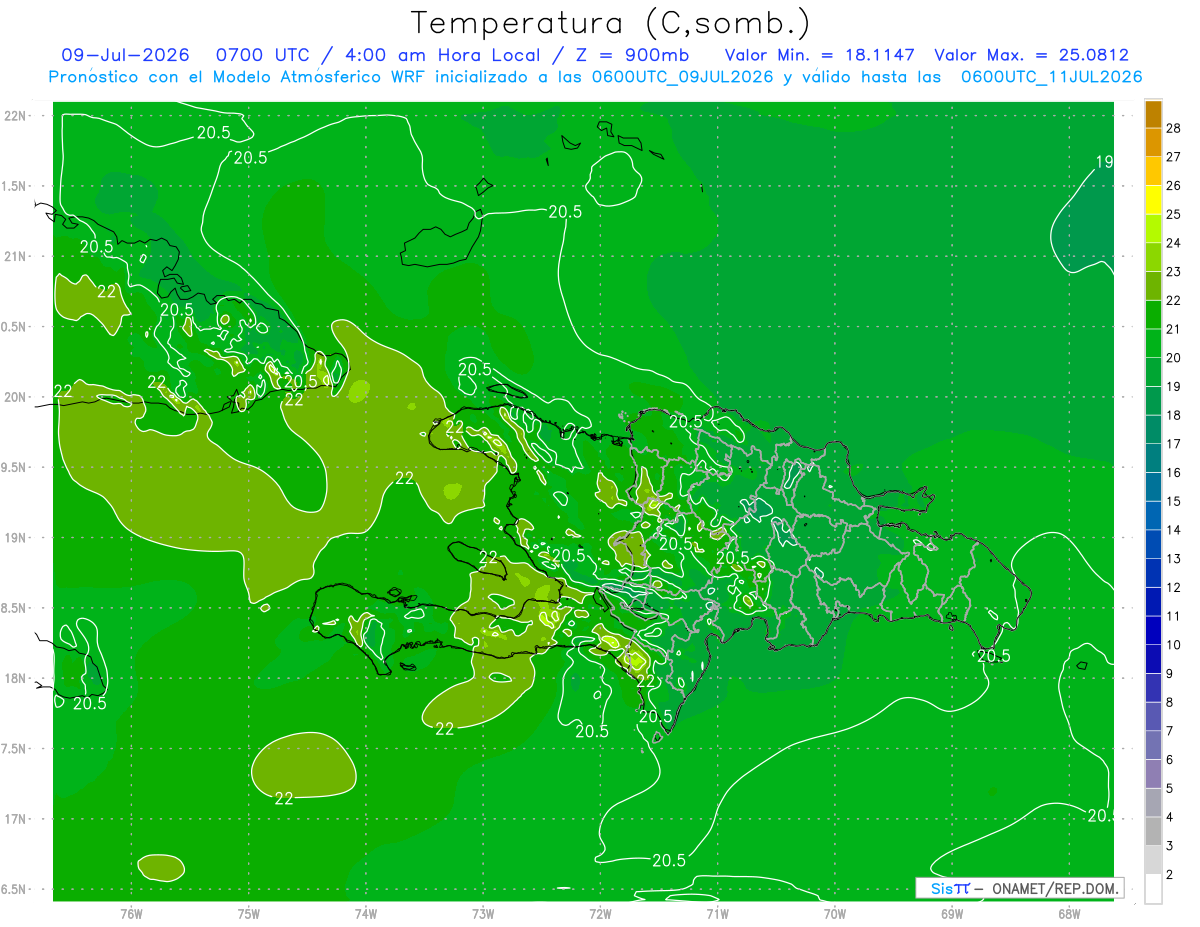The height and width of the screenshot is (927, 1200).
Task: Click longitude axis label "68W"
Action: (1069, 914)
